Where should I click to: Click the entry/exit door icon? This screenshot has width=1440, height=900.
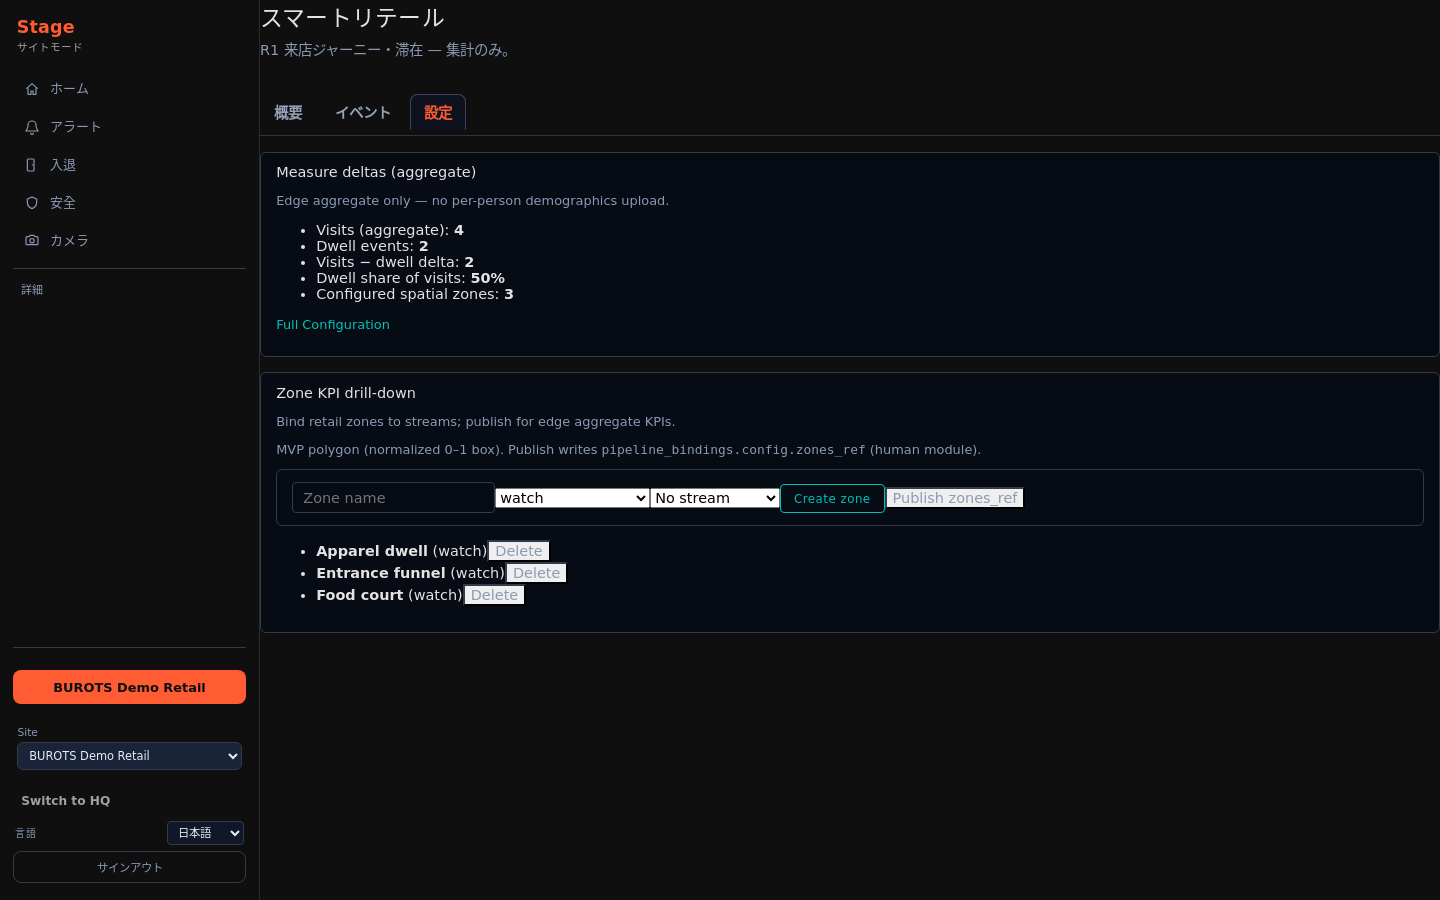(32, 165)
